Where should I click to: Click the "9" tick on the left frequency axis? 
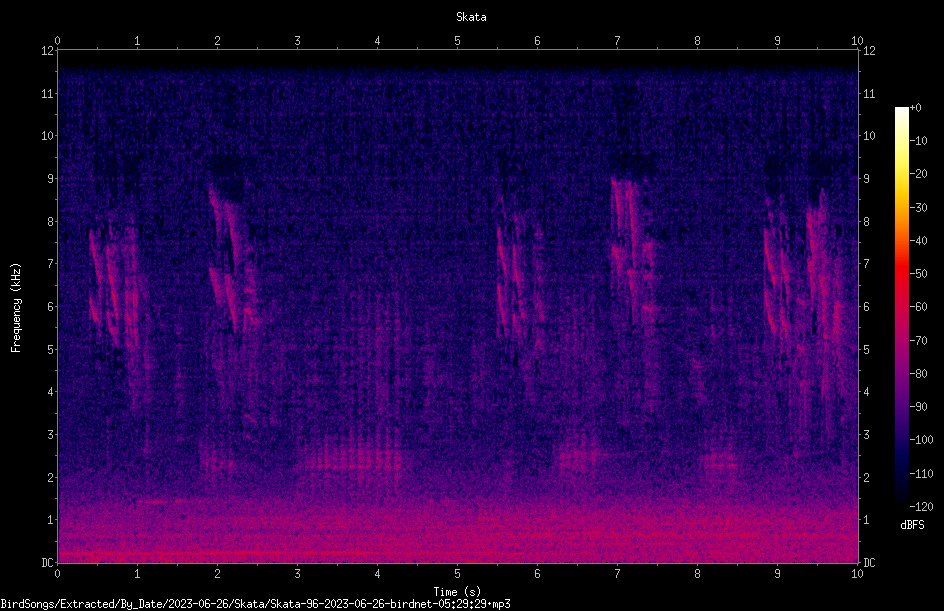pyautogui.click(x=51, y=179)
